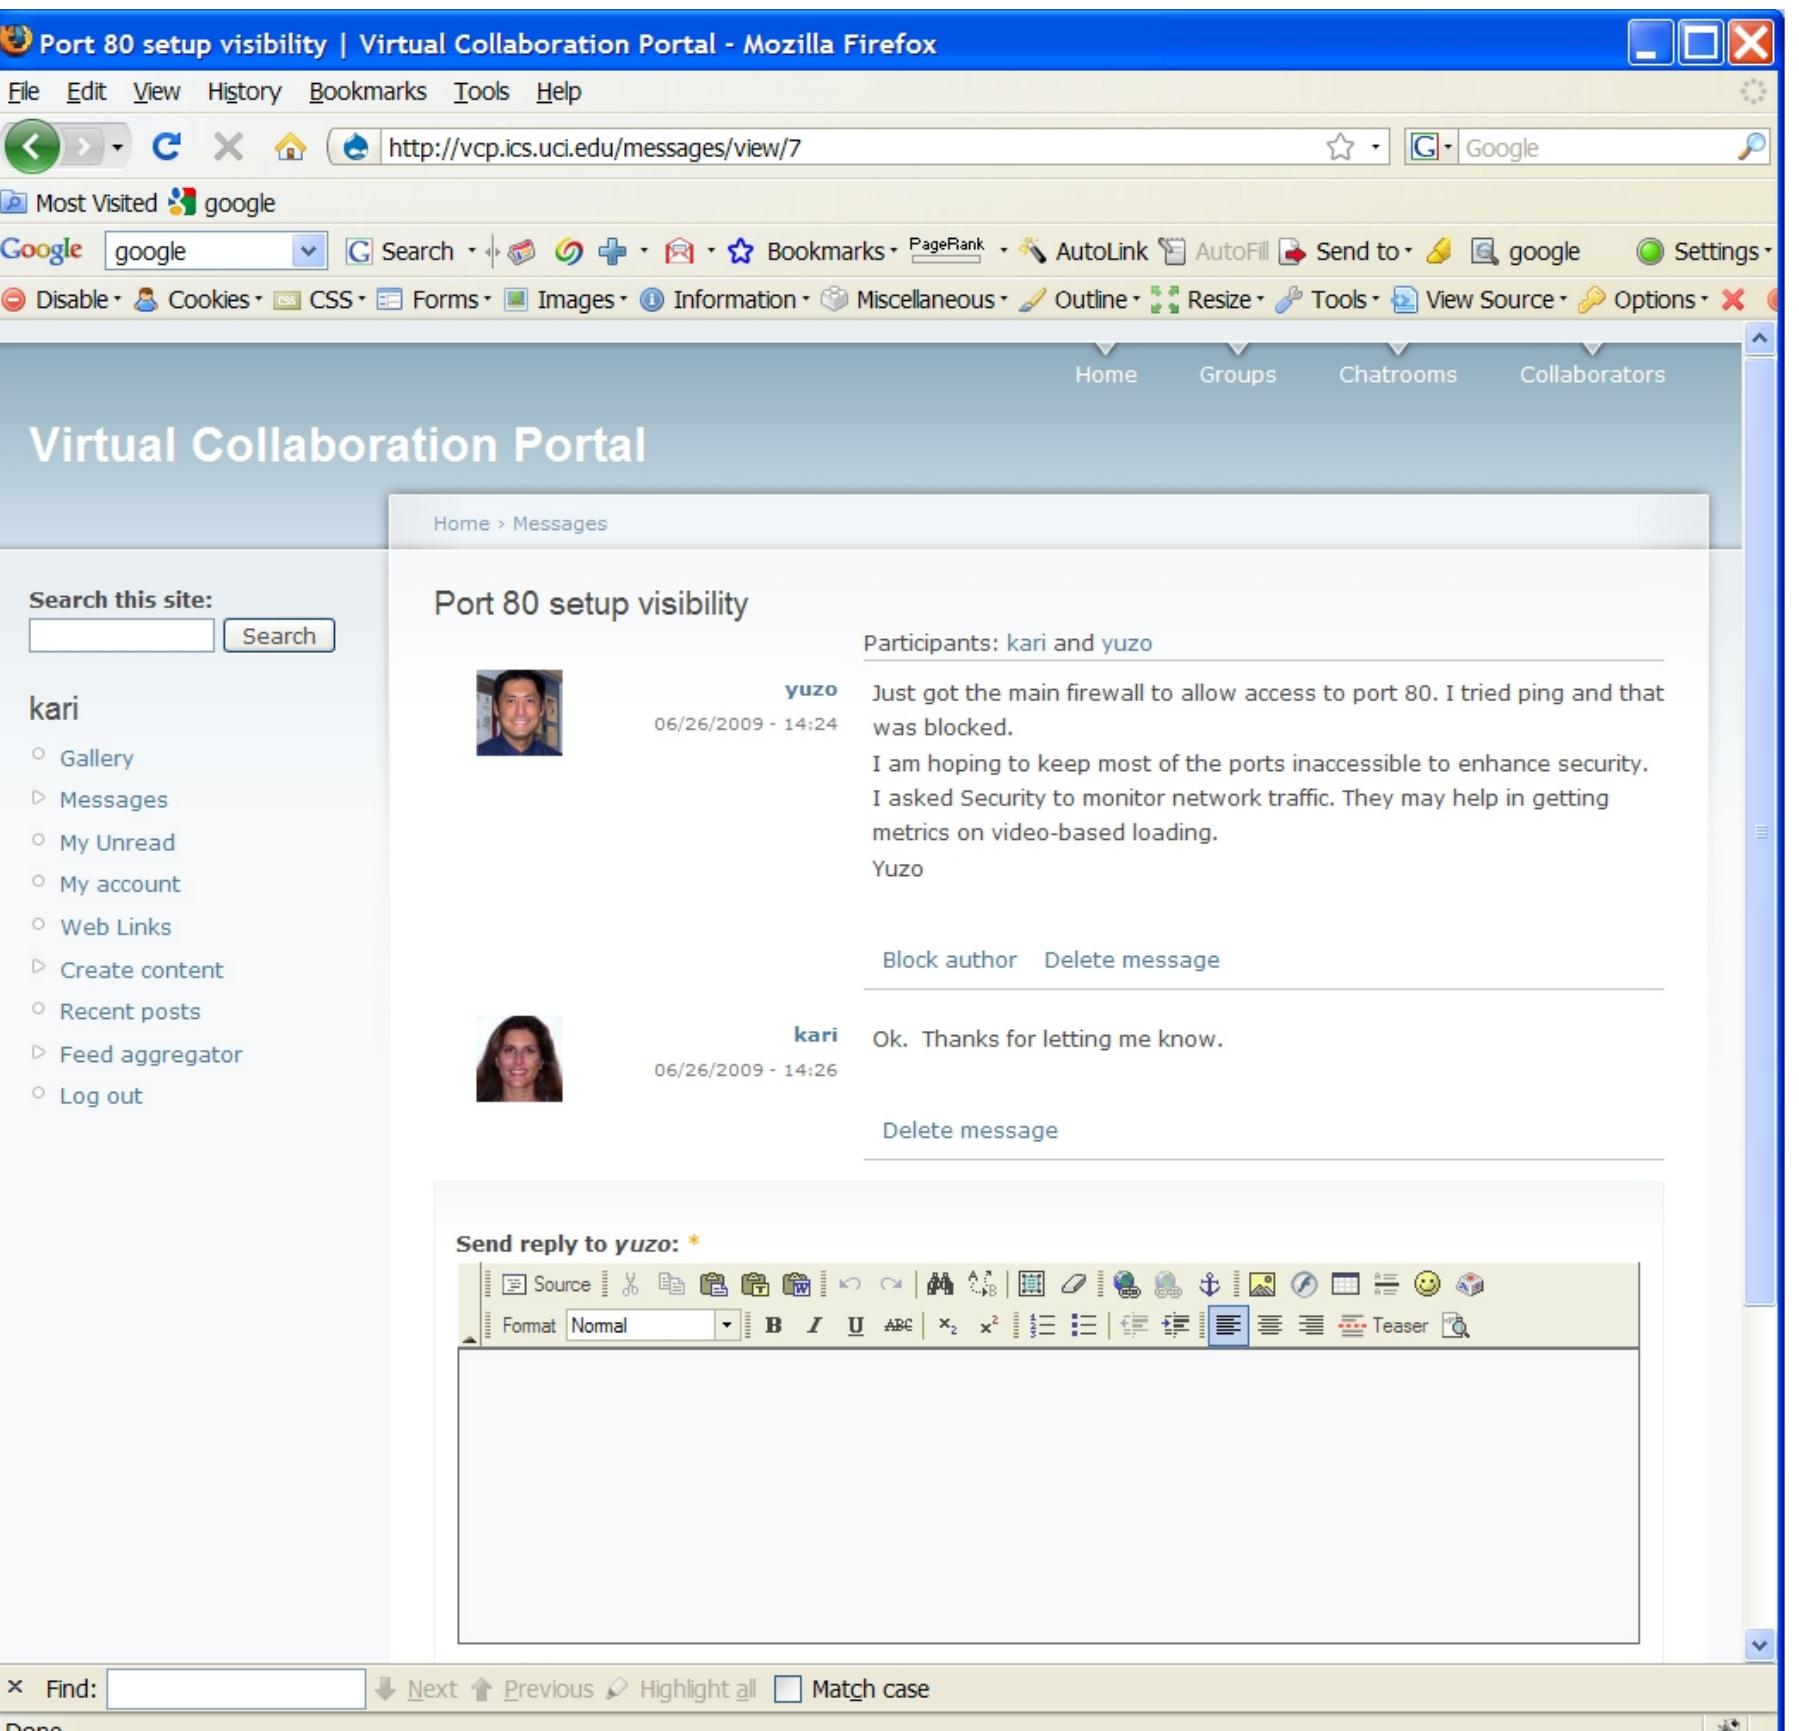Toggle Italic formatting in reply editor
Viewport: 1799px width, 1731px height.
[814, 1326]
